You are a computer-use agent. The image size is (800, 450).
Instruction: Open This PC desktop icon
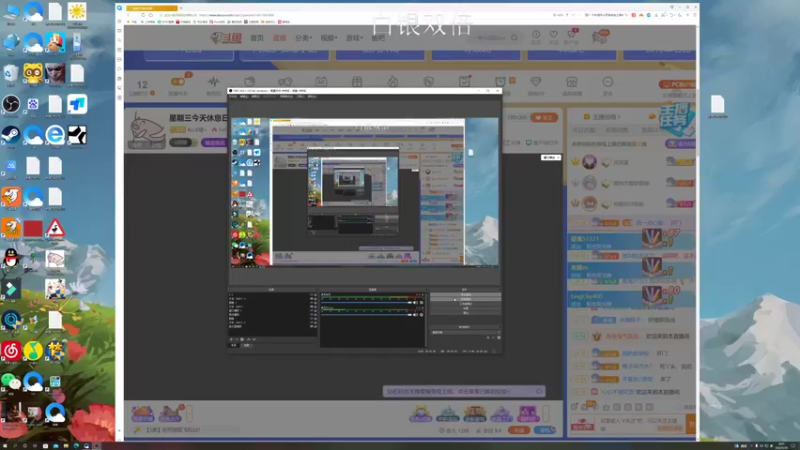(11, 13)
